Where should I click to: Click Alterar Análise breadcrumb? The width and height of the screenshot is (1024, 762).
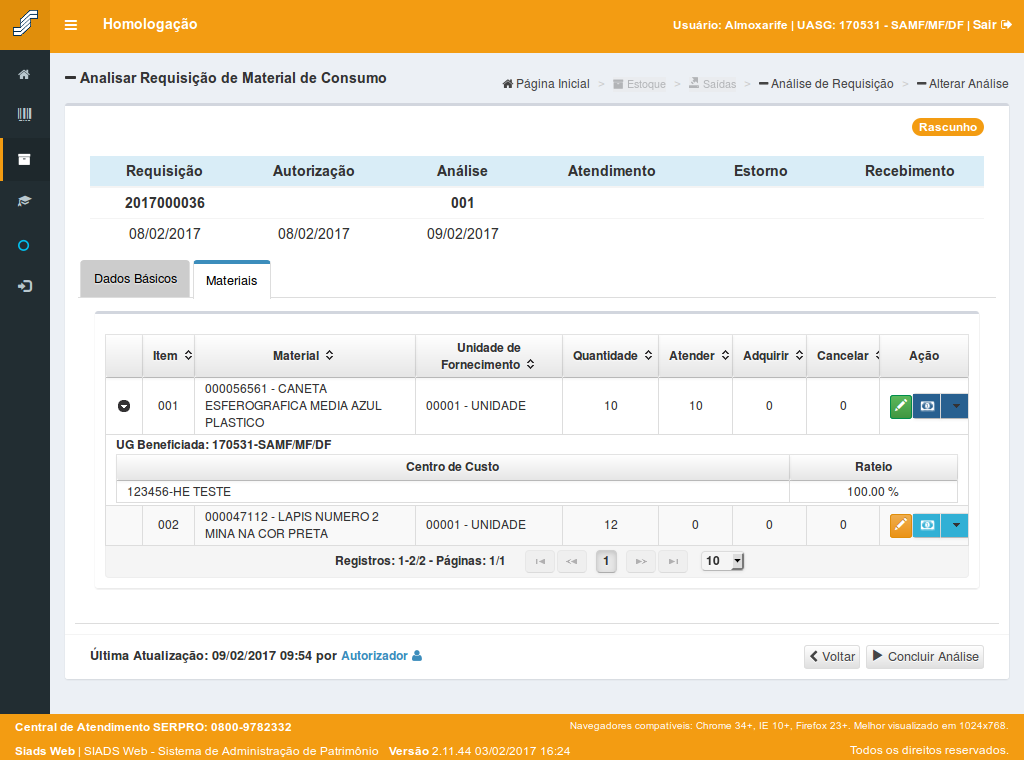[x=963, y=84]
